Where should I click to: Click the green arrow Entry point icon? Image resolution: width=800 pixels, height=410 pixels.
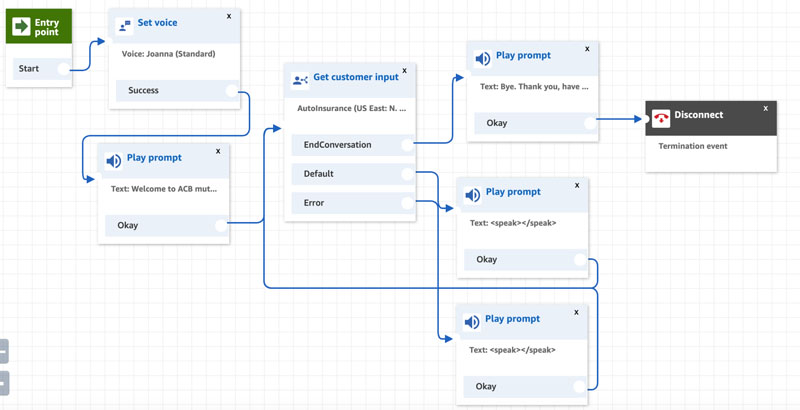point(21,27)
